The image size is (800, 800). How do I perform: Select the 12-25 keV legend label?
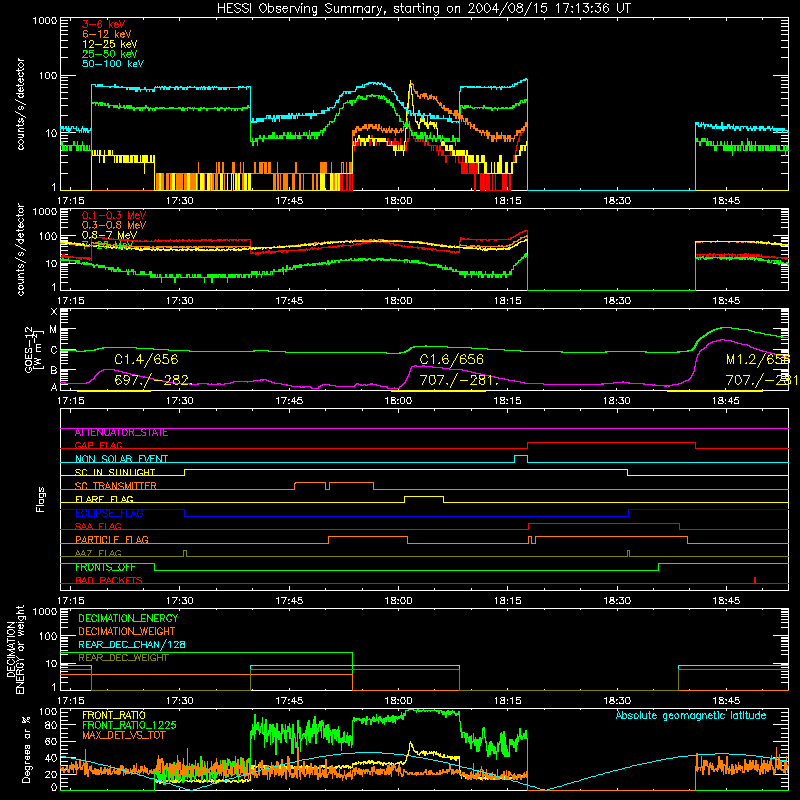click(109, 44)
